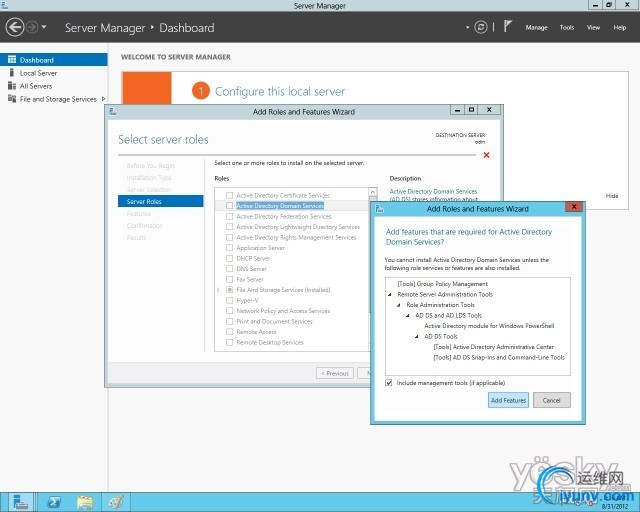640x512 pixels.
Task: Click the Previous button in wizard
Action: [335, 373]
